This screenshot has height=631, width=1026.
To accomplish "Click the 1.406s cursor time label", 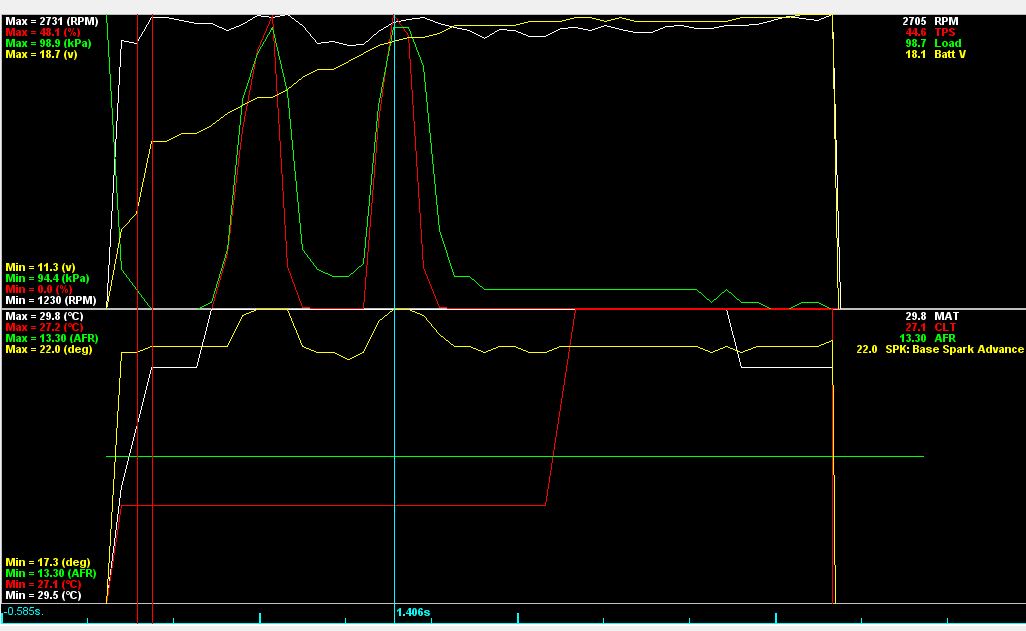I will 413,612.
